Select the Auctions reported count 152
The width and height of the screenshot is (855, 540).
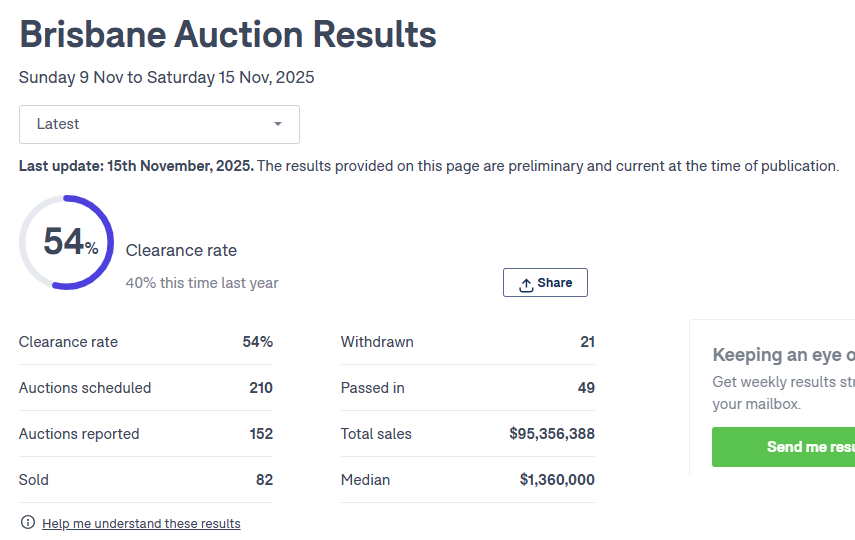click(261, 434)
